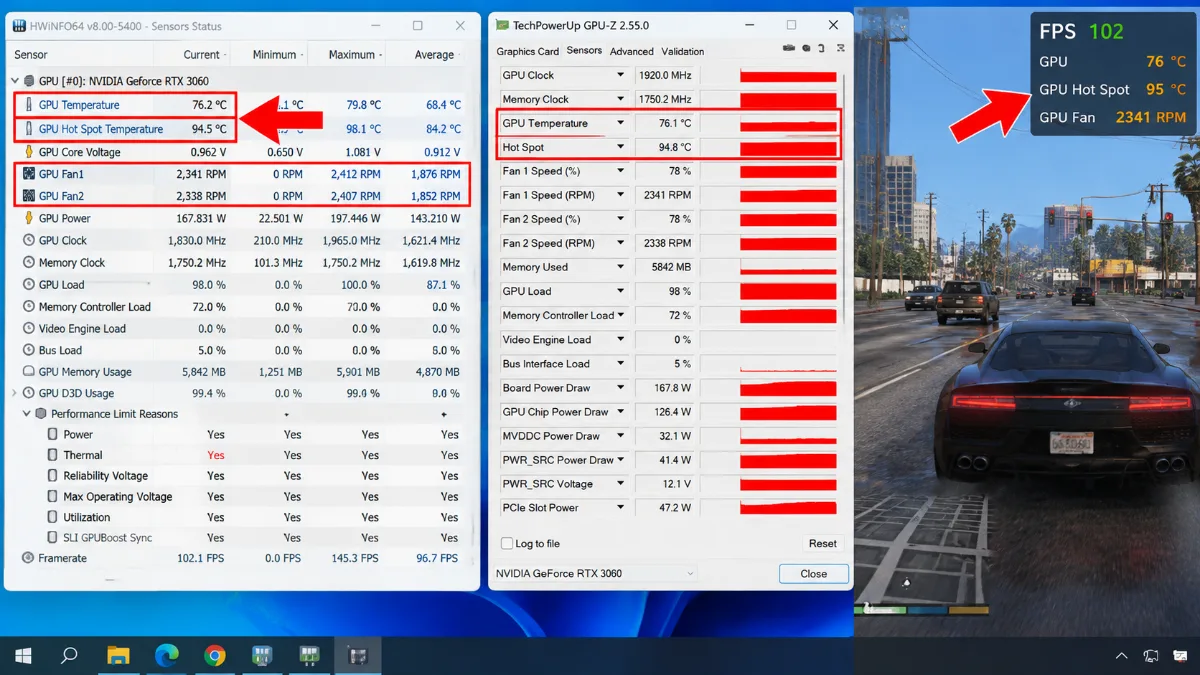Screen dimensions: 1200x675
Task: Open the Windows Start menu
Action: tap(23, 656)
